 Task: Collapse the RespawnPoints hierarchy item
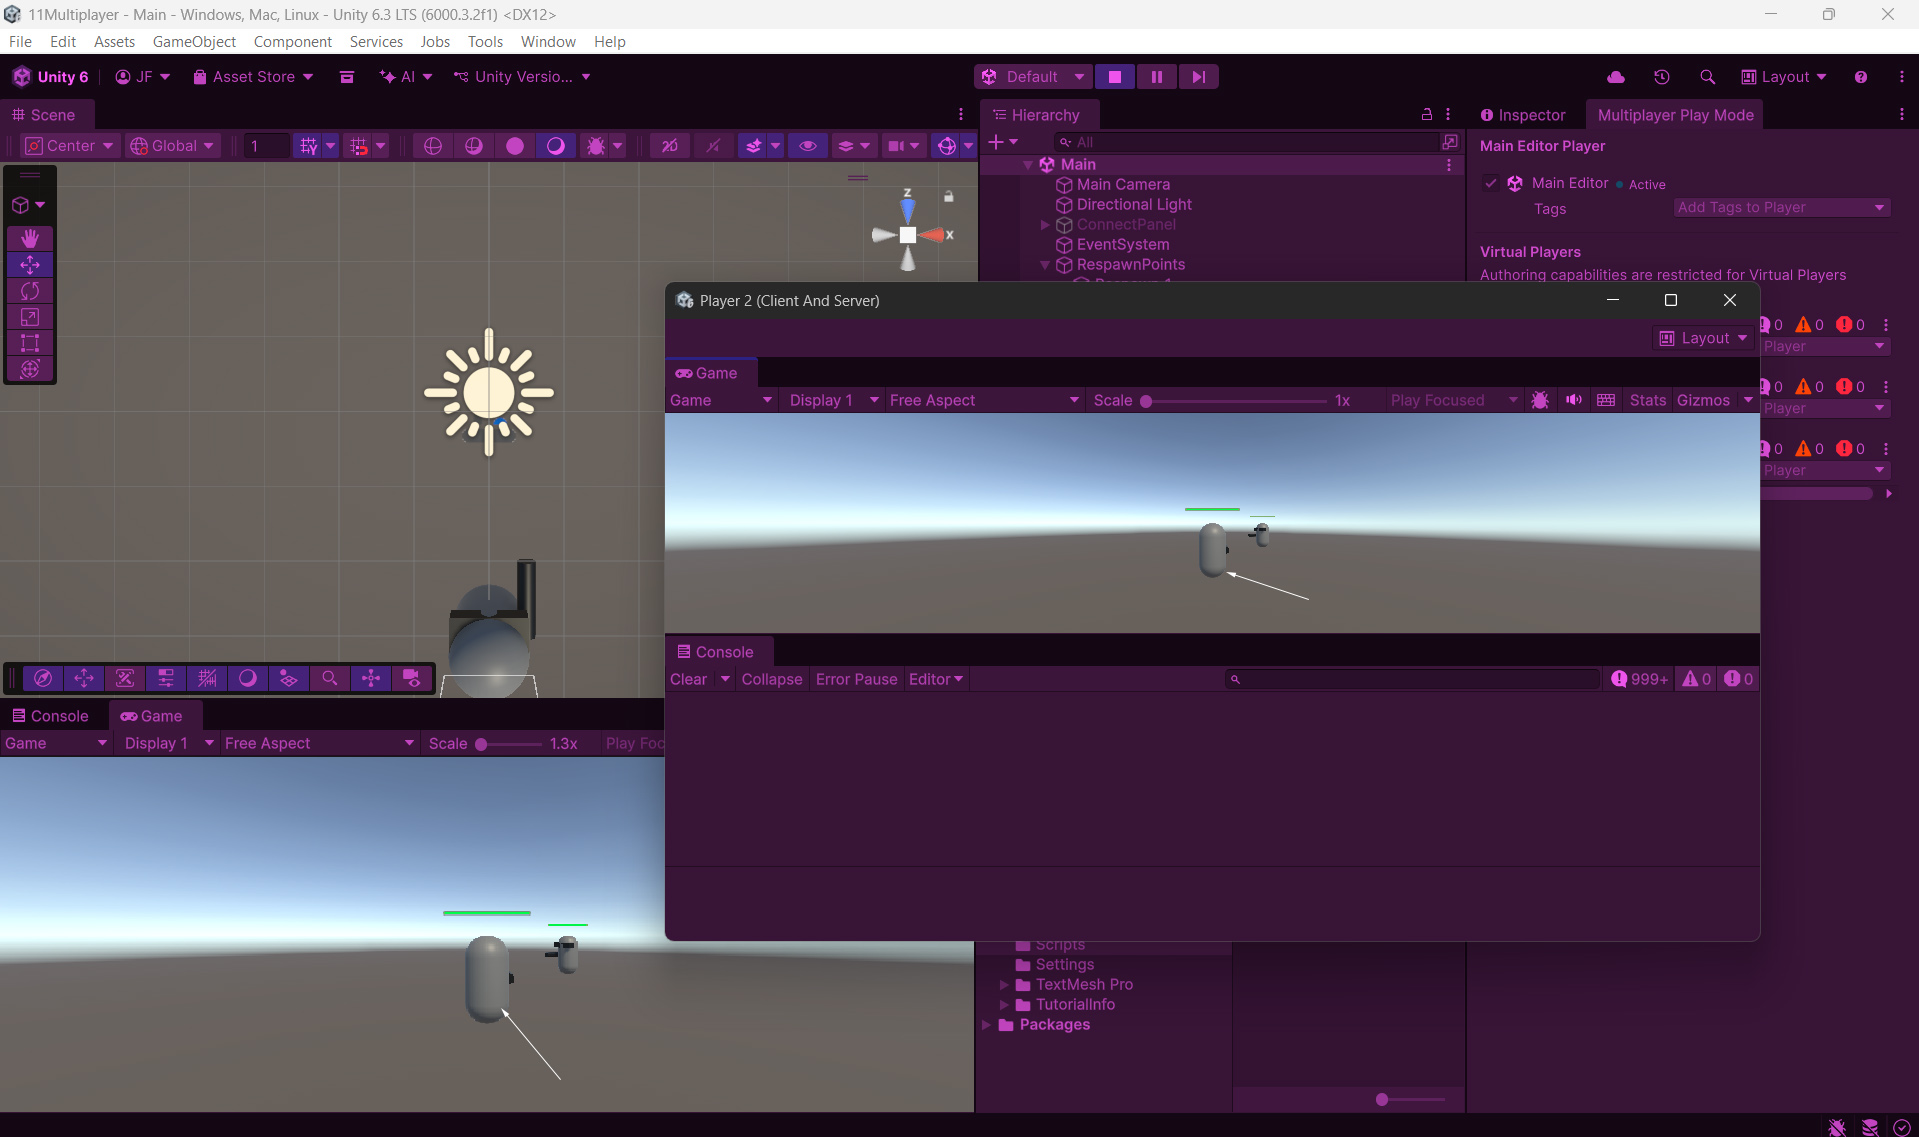tap(1045, 265)
